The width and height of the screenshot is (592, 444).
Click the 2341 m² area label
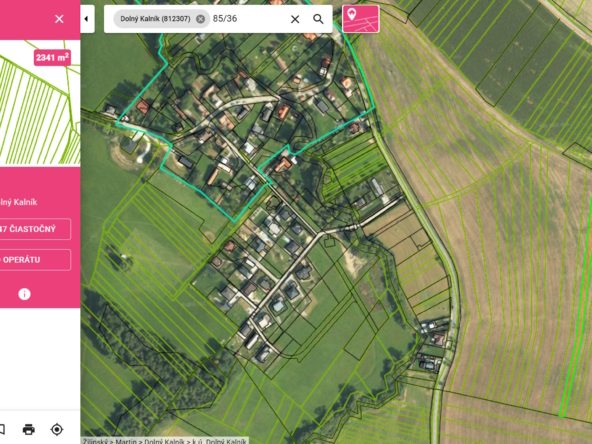(x=52, y=58)
